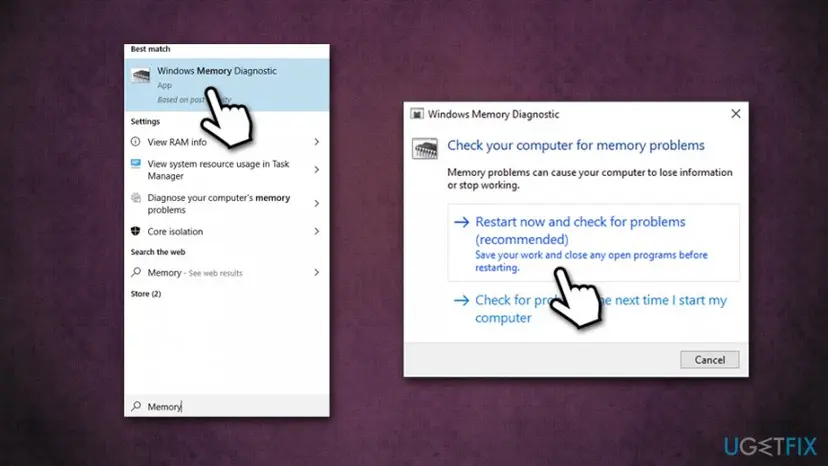Expand the View RAM info chevron

coord(316,142)
